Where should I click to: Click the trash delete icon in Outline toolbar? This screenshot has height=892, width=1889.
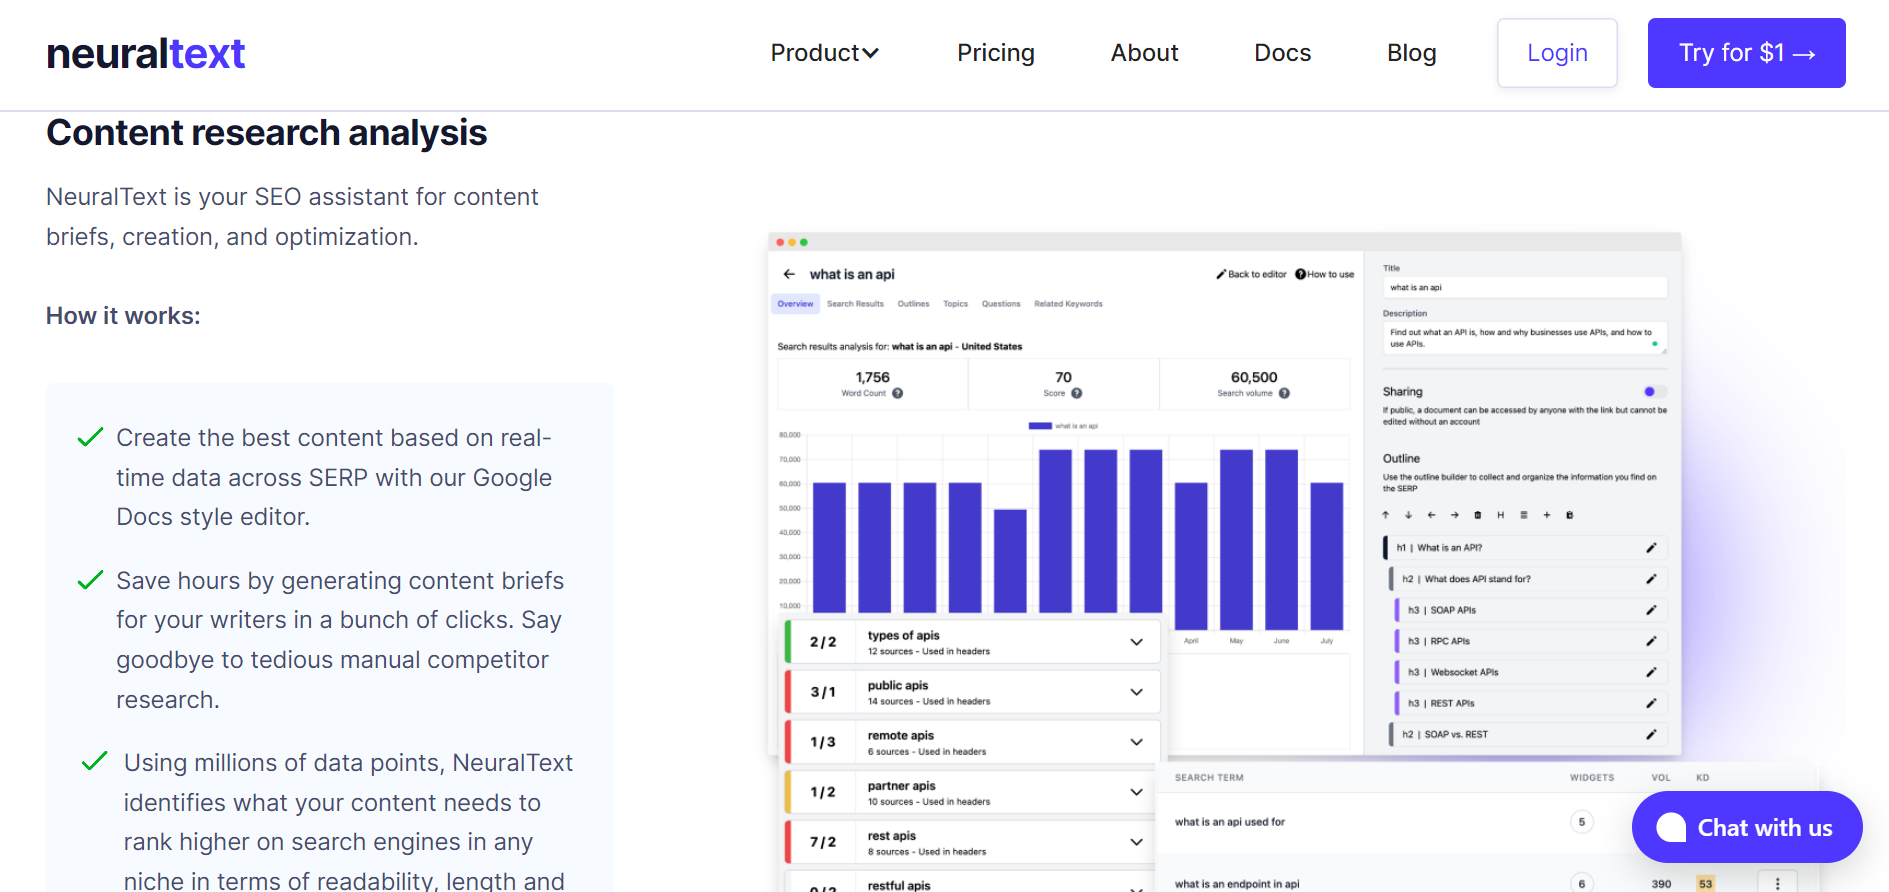pyautogui.click(x=1478, y=515)
